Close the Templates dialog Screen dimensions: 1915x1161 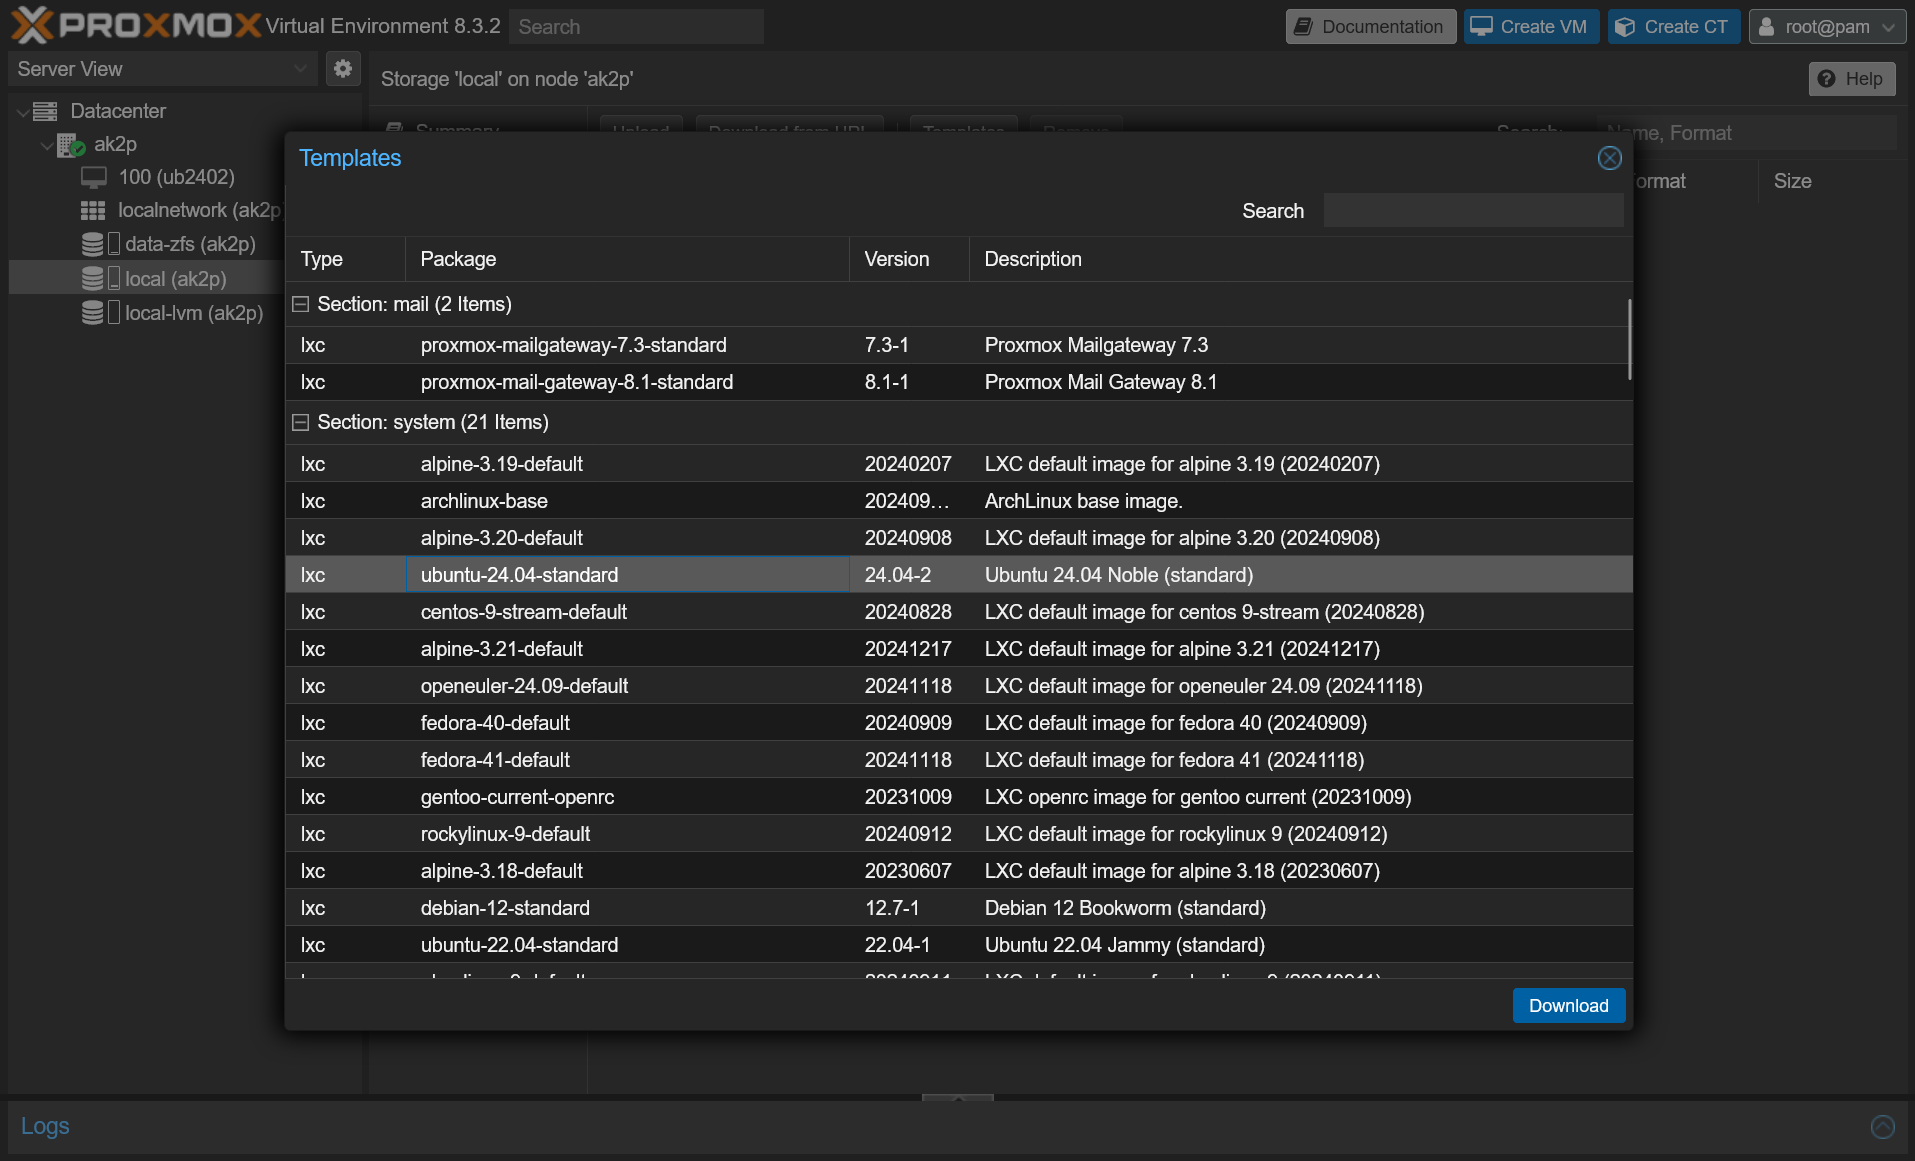1609,158
